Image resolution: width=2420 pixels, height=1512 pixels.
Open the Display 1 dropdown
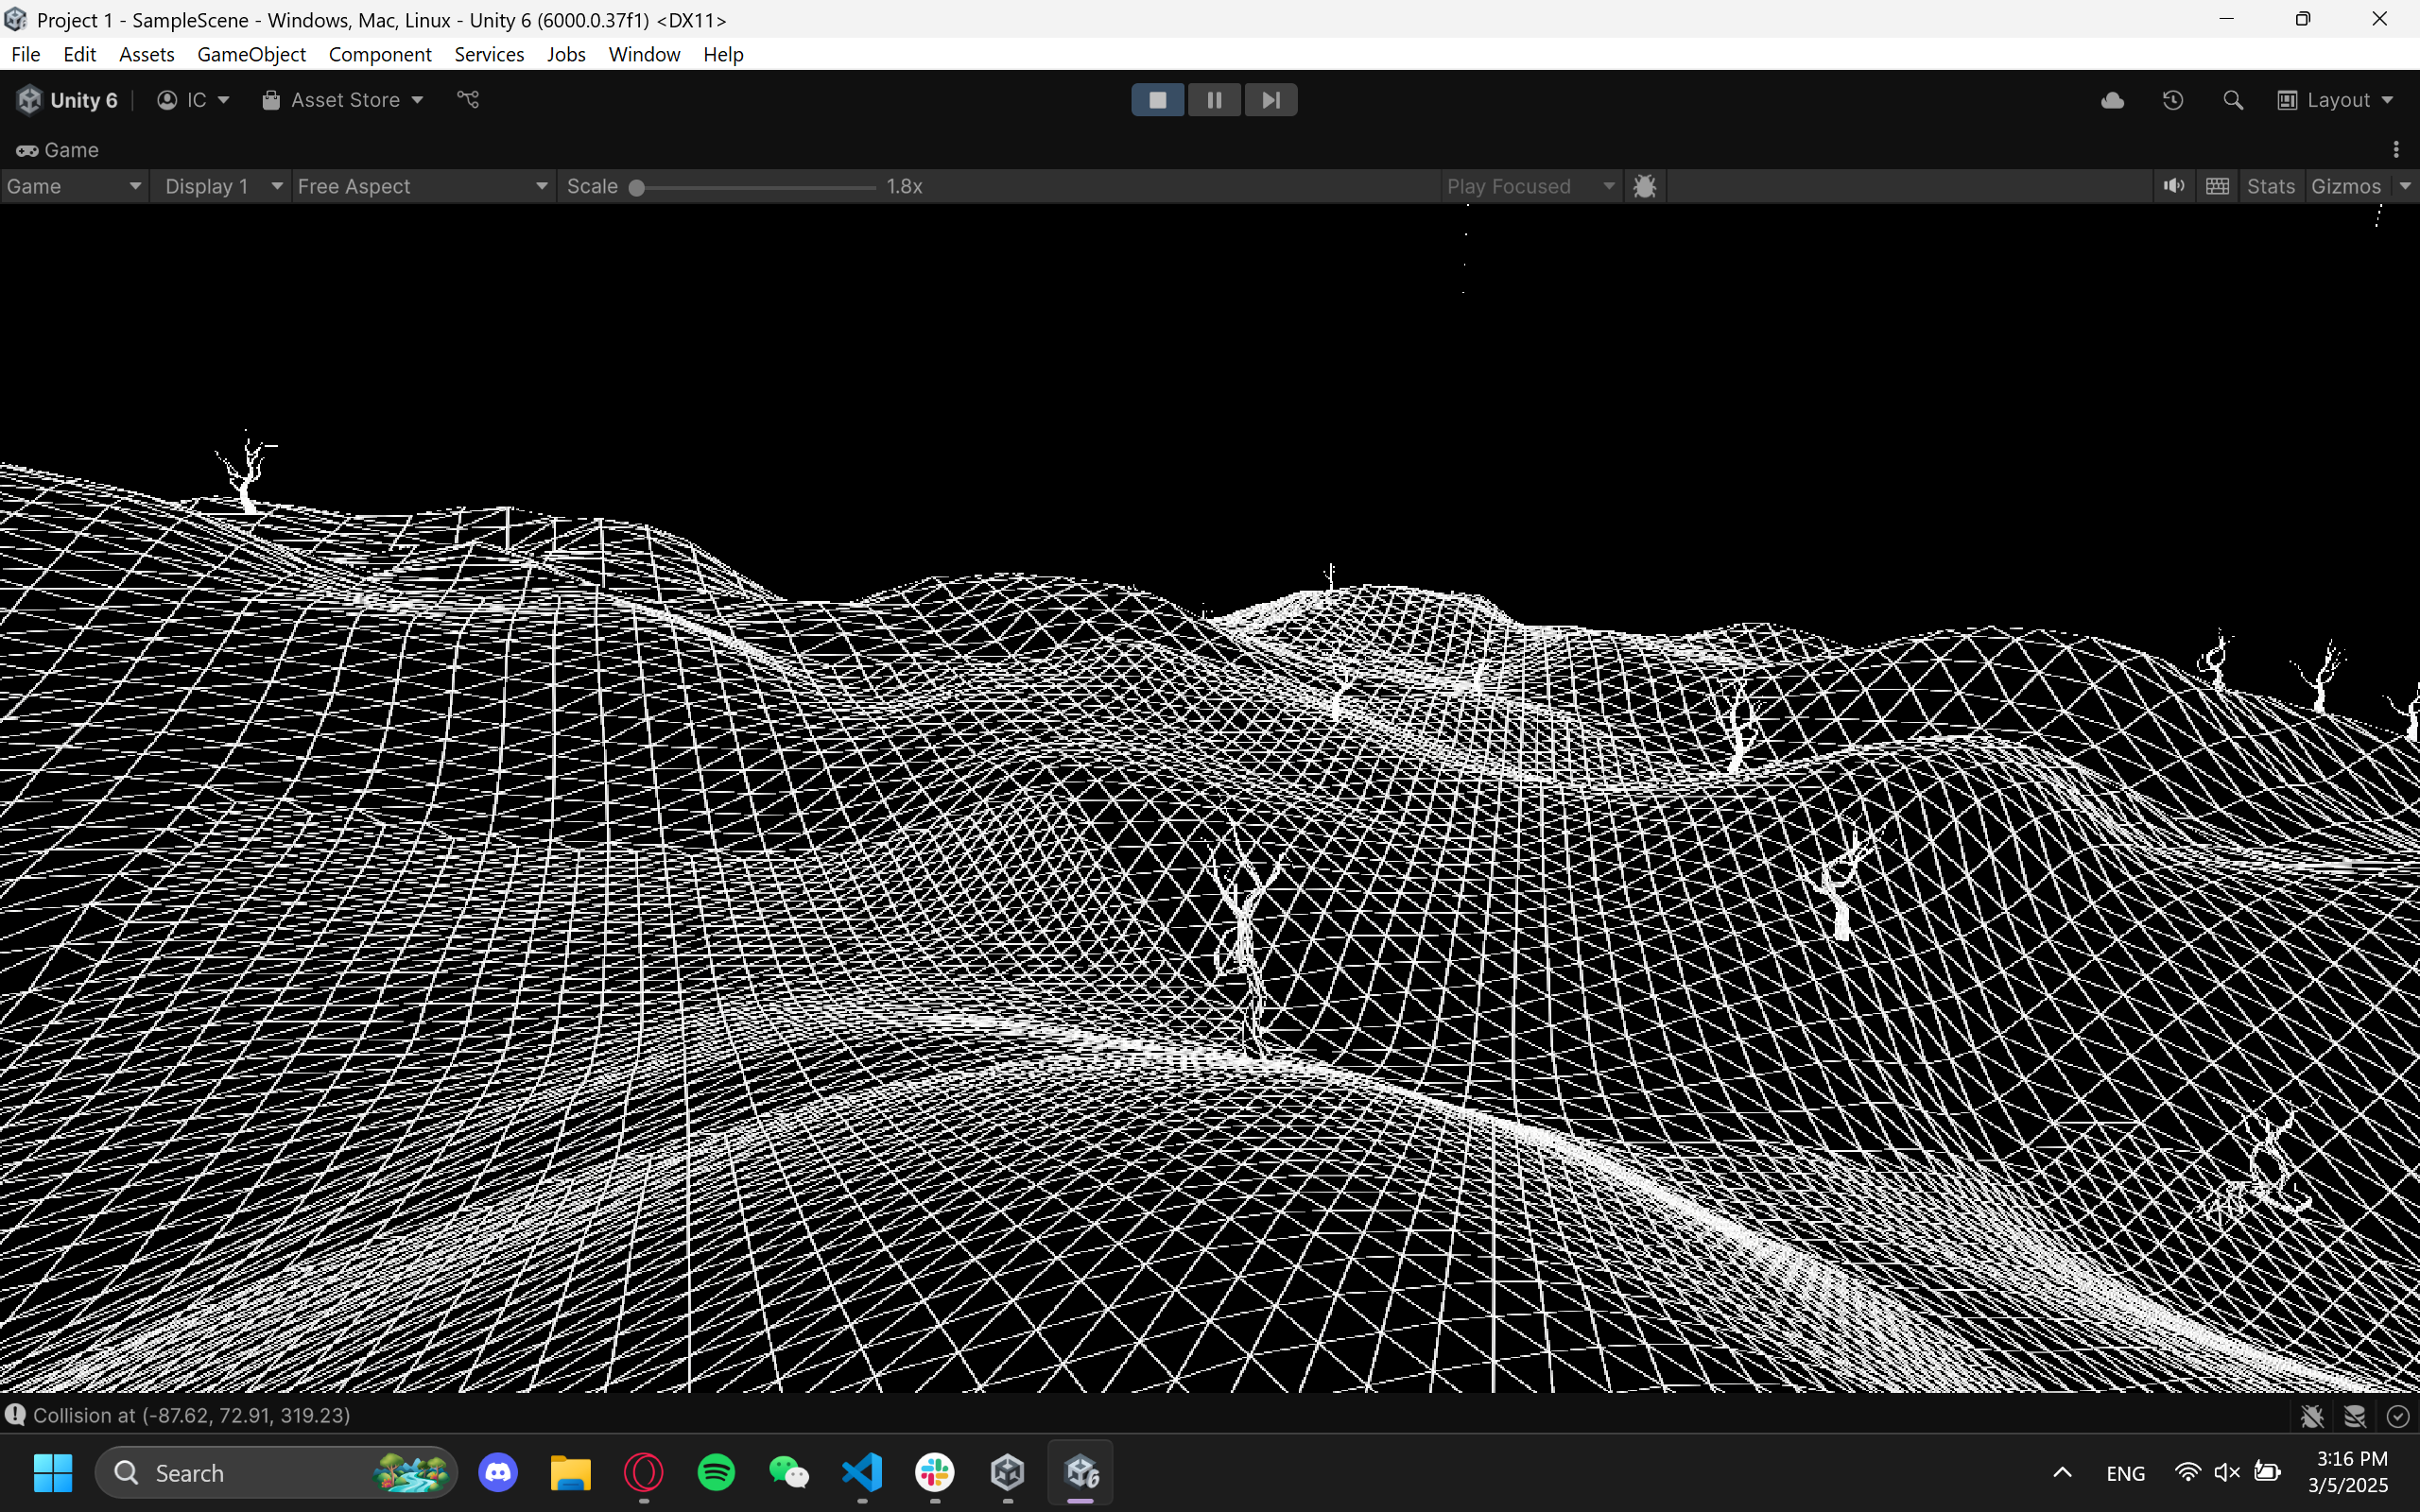(x=221, y=186)
